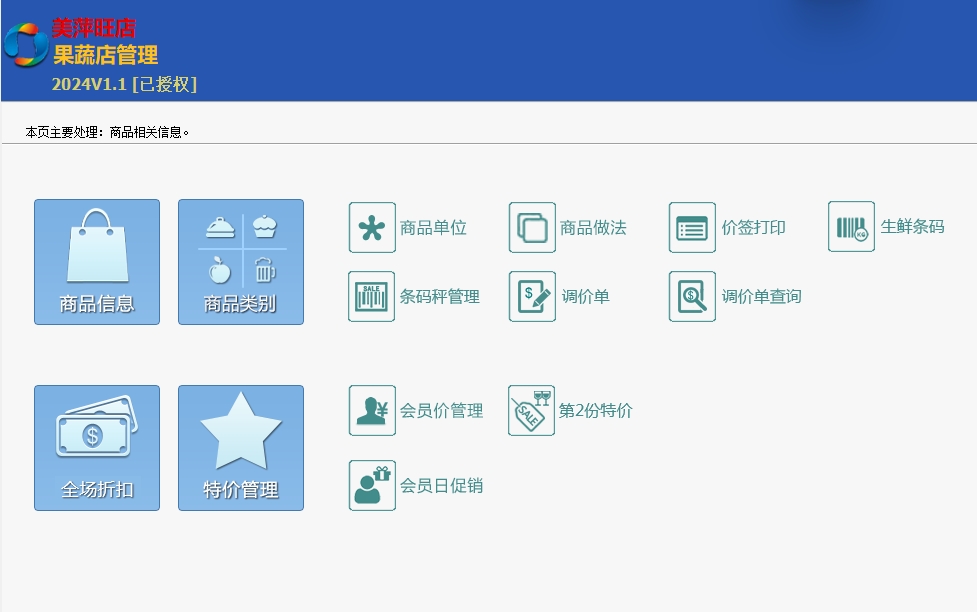The image size is (977, 612).
Task: Click the member yen icon for 会员价管理
Action: pos(372,410)
